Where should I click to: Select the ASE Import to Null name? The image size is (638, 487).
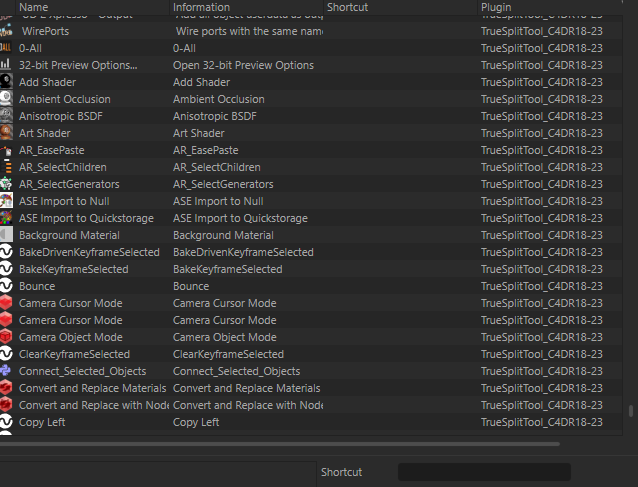(64, 201)
